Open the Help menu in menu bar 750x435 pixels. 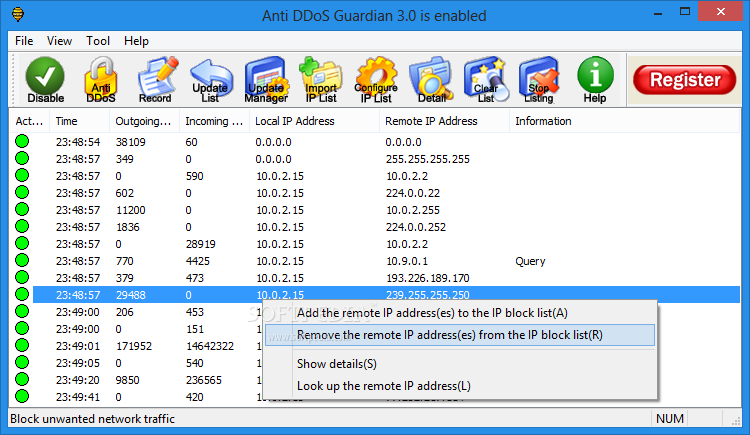(x=136, y=41)
